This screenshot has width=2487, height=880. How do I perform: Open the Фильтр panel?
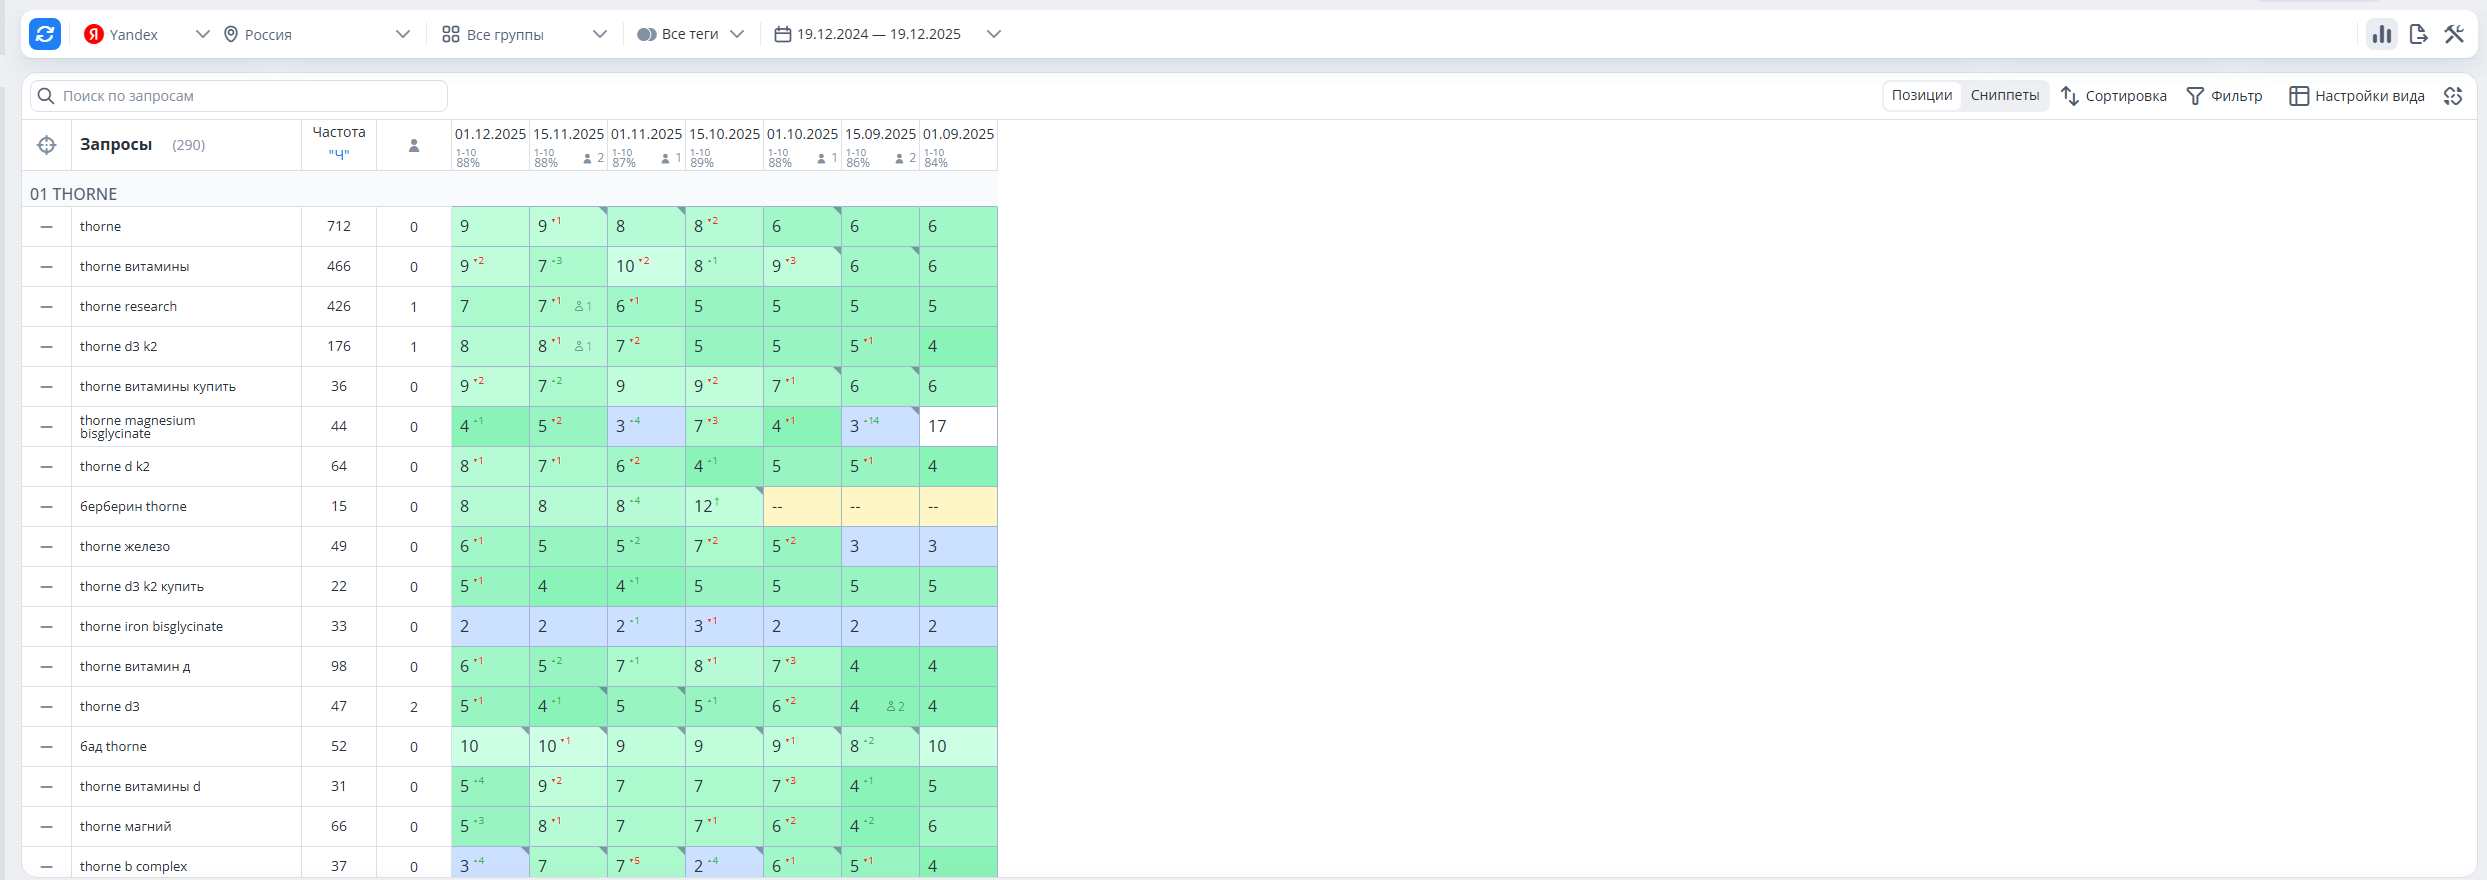(x=2225, y=96)
